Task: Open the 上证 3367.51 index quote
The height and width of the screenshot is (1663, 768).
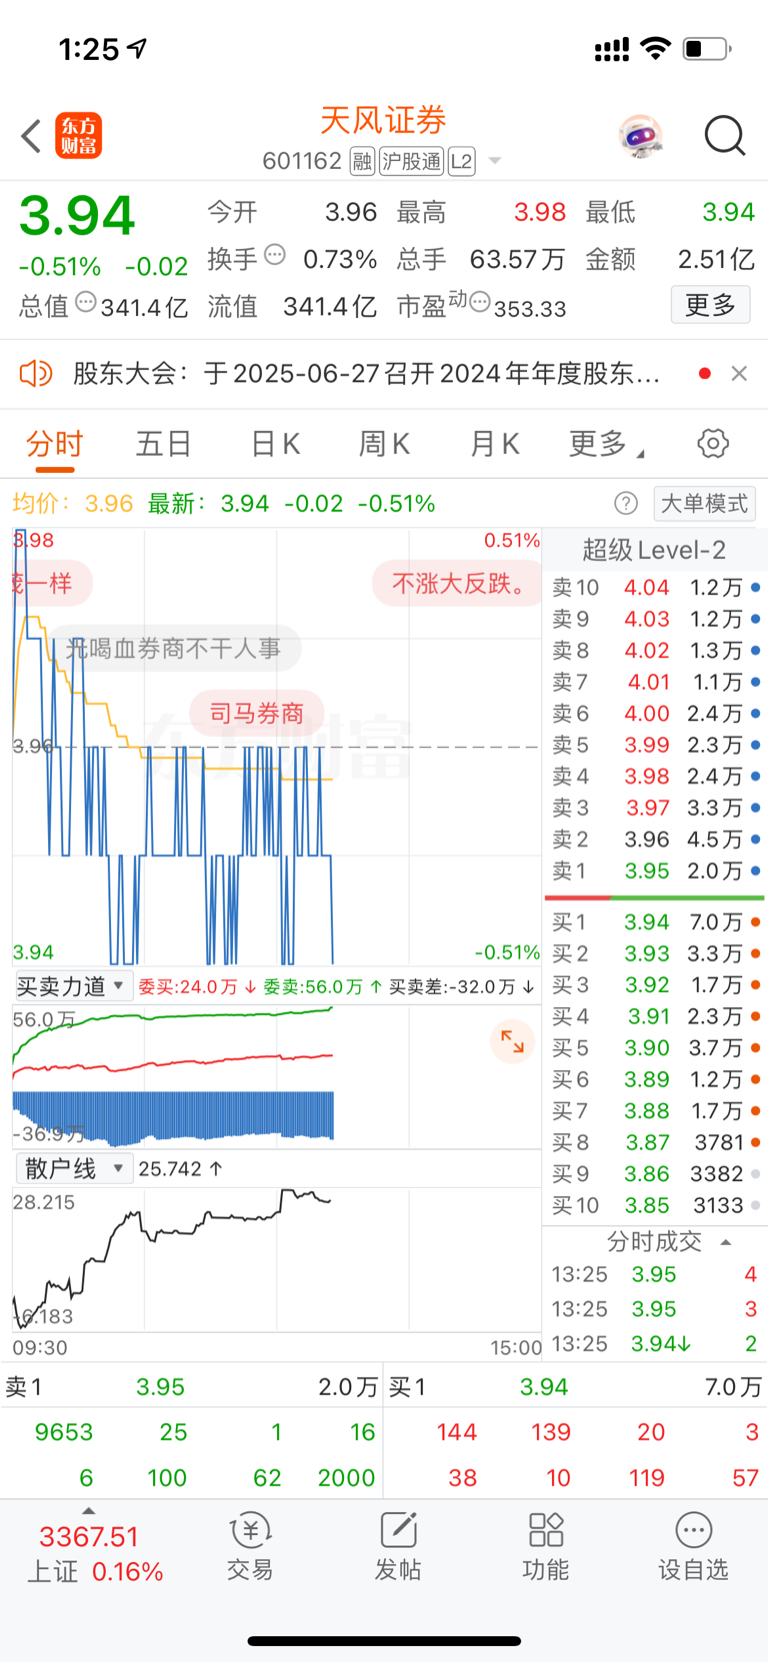Action: coord(94,1554)
